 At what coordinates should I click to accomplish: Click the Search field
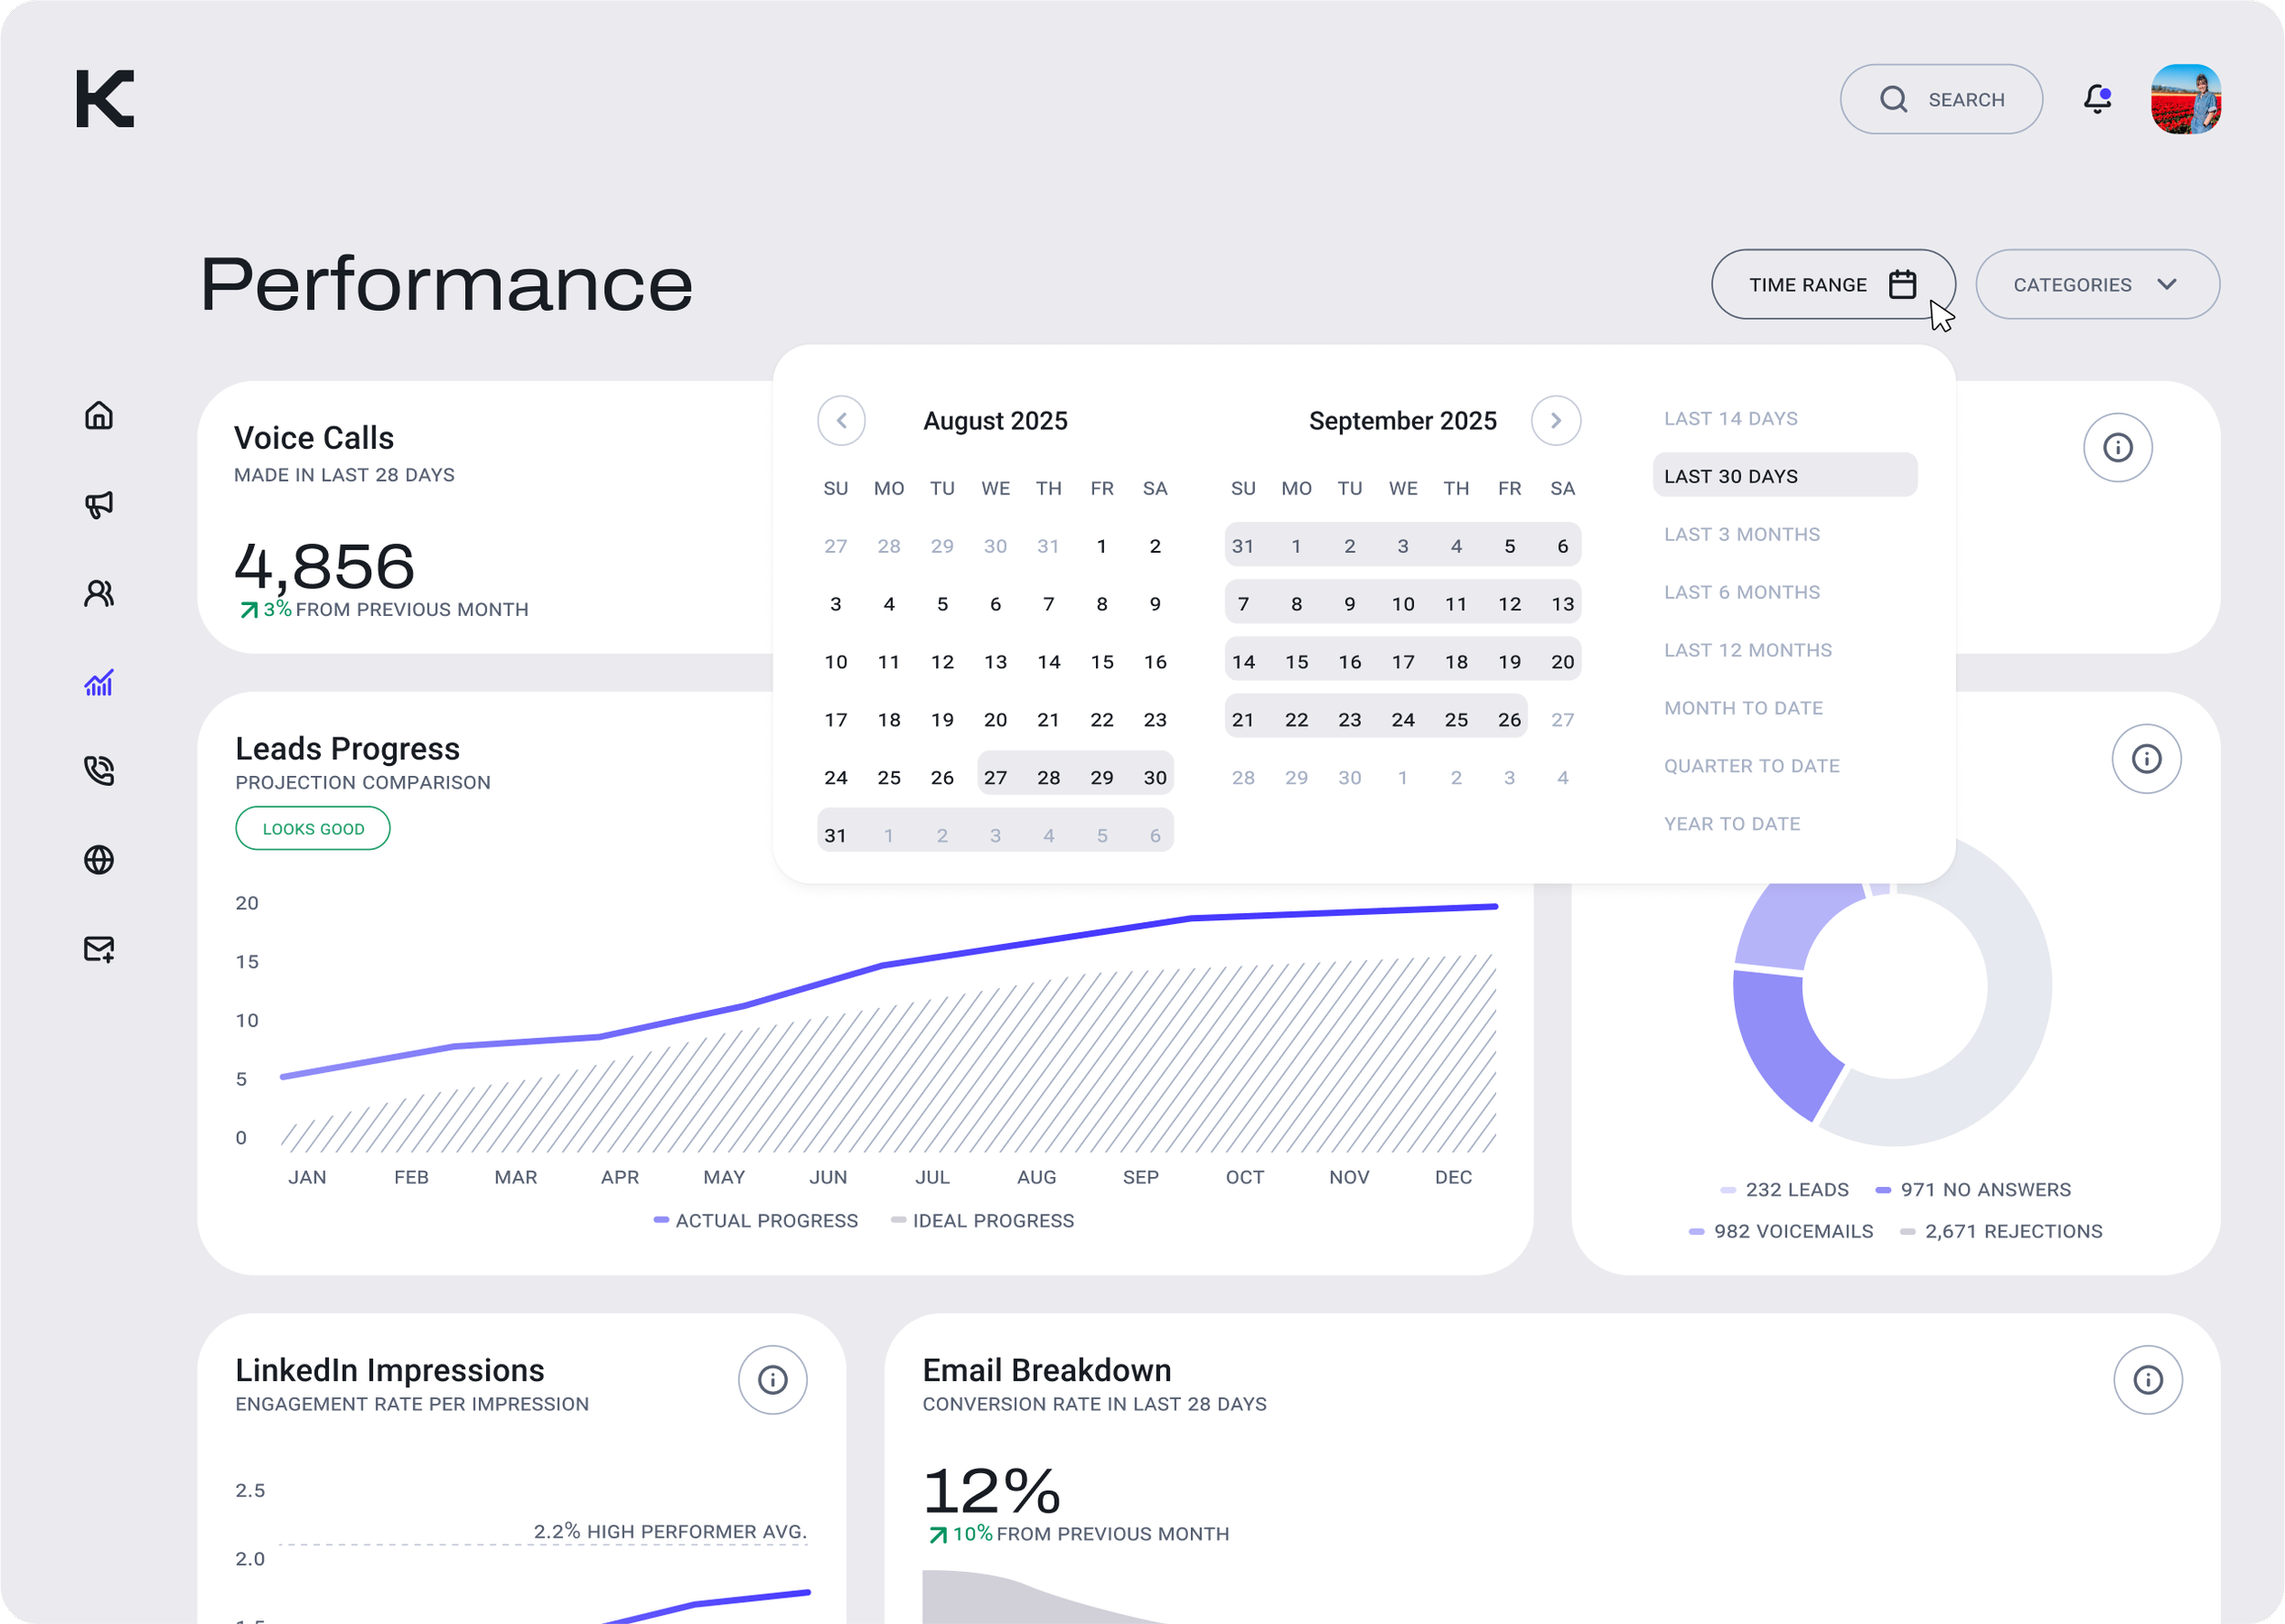[1940, 100]
